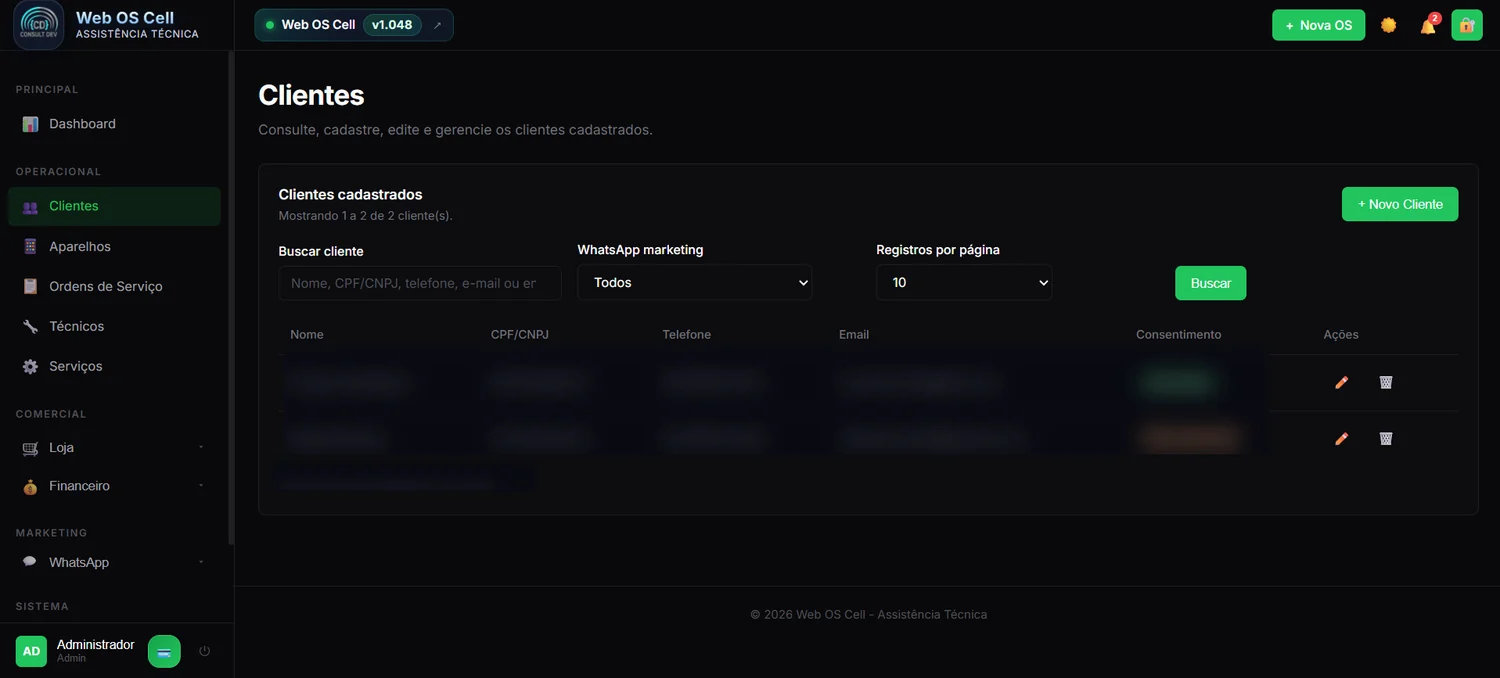Expand the Loja submenu arrow
Viewport: 1500px width, 678px height.
(x=201, y=447)
